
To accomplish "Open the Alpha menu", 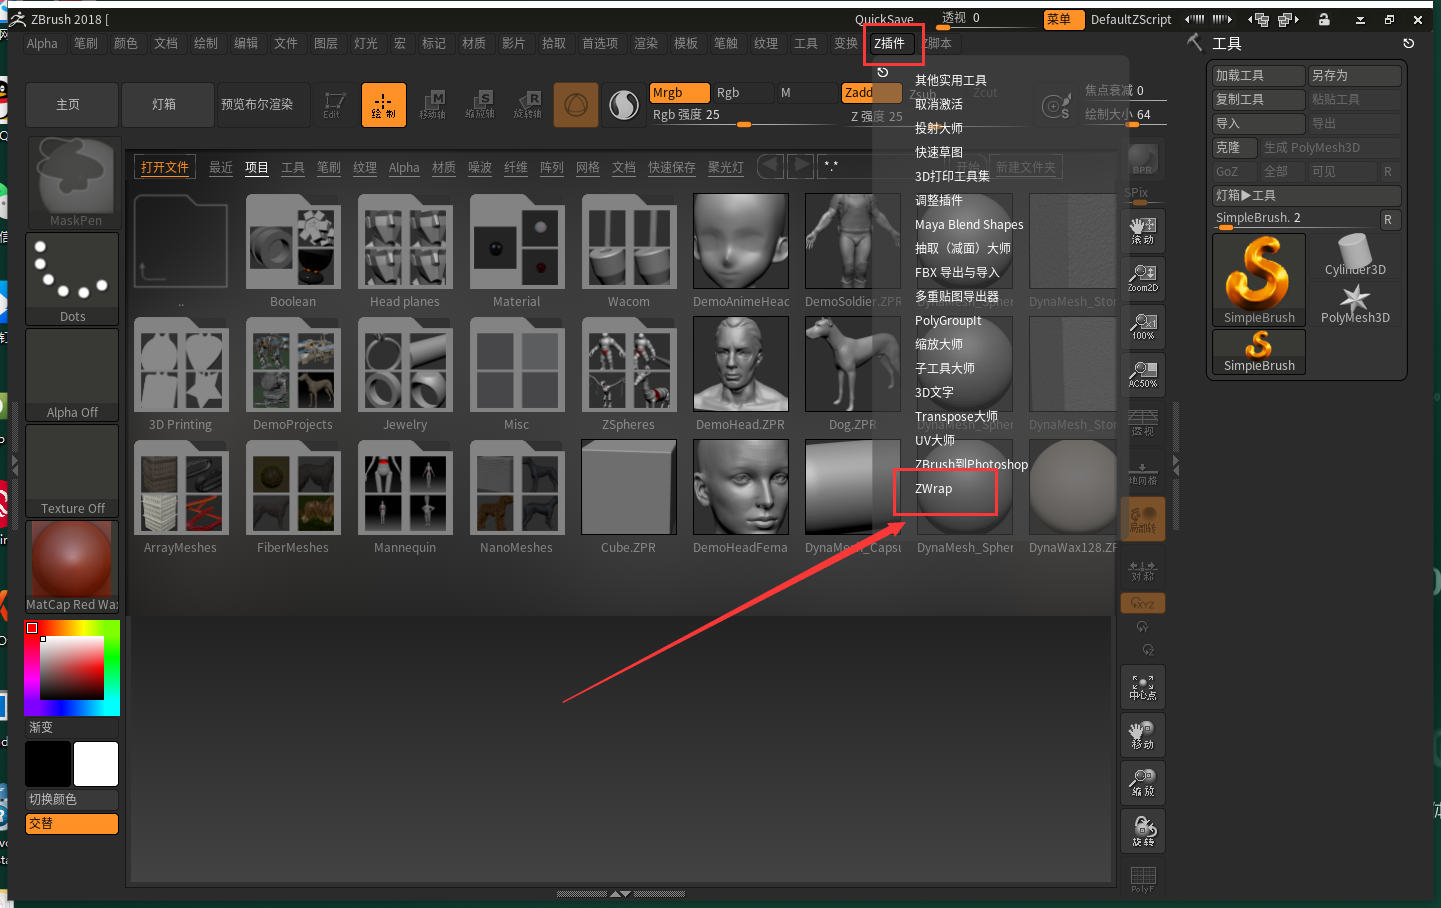I will pos(42,43).
